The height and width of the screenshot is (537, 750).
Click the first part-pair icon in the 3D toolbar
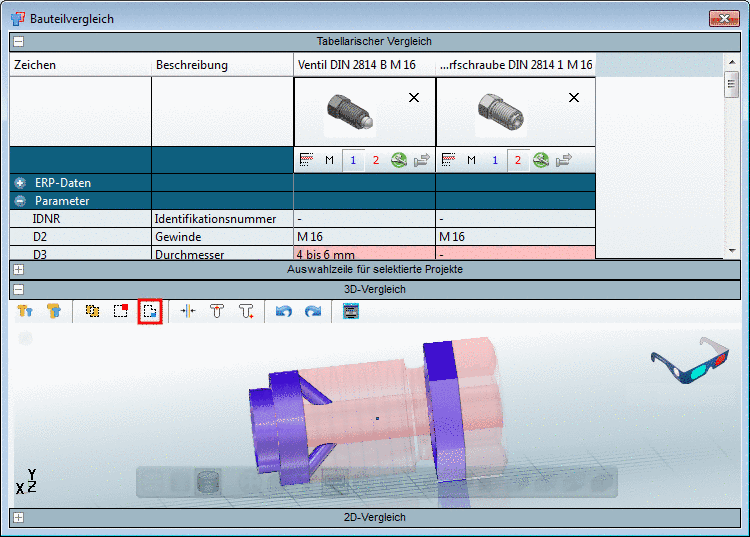click(x=25, y=311)
